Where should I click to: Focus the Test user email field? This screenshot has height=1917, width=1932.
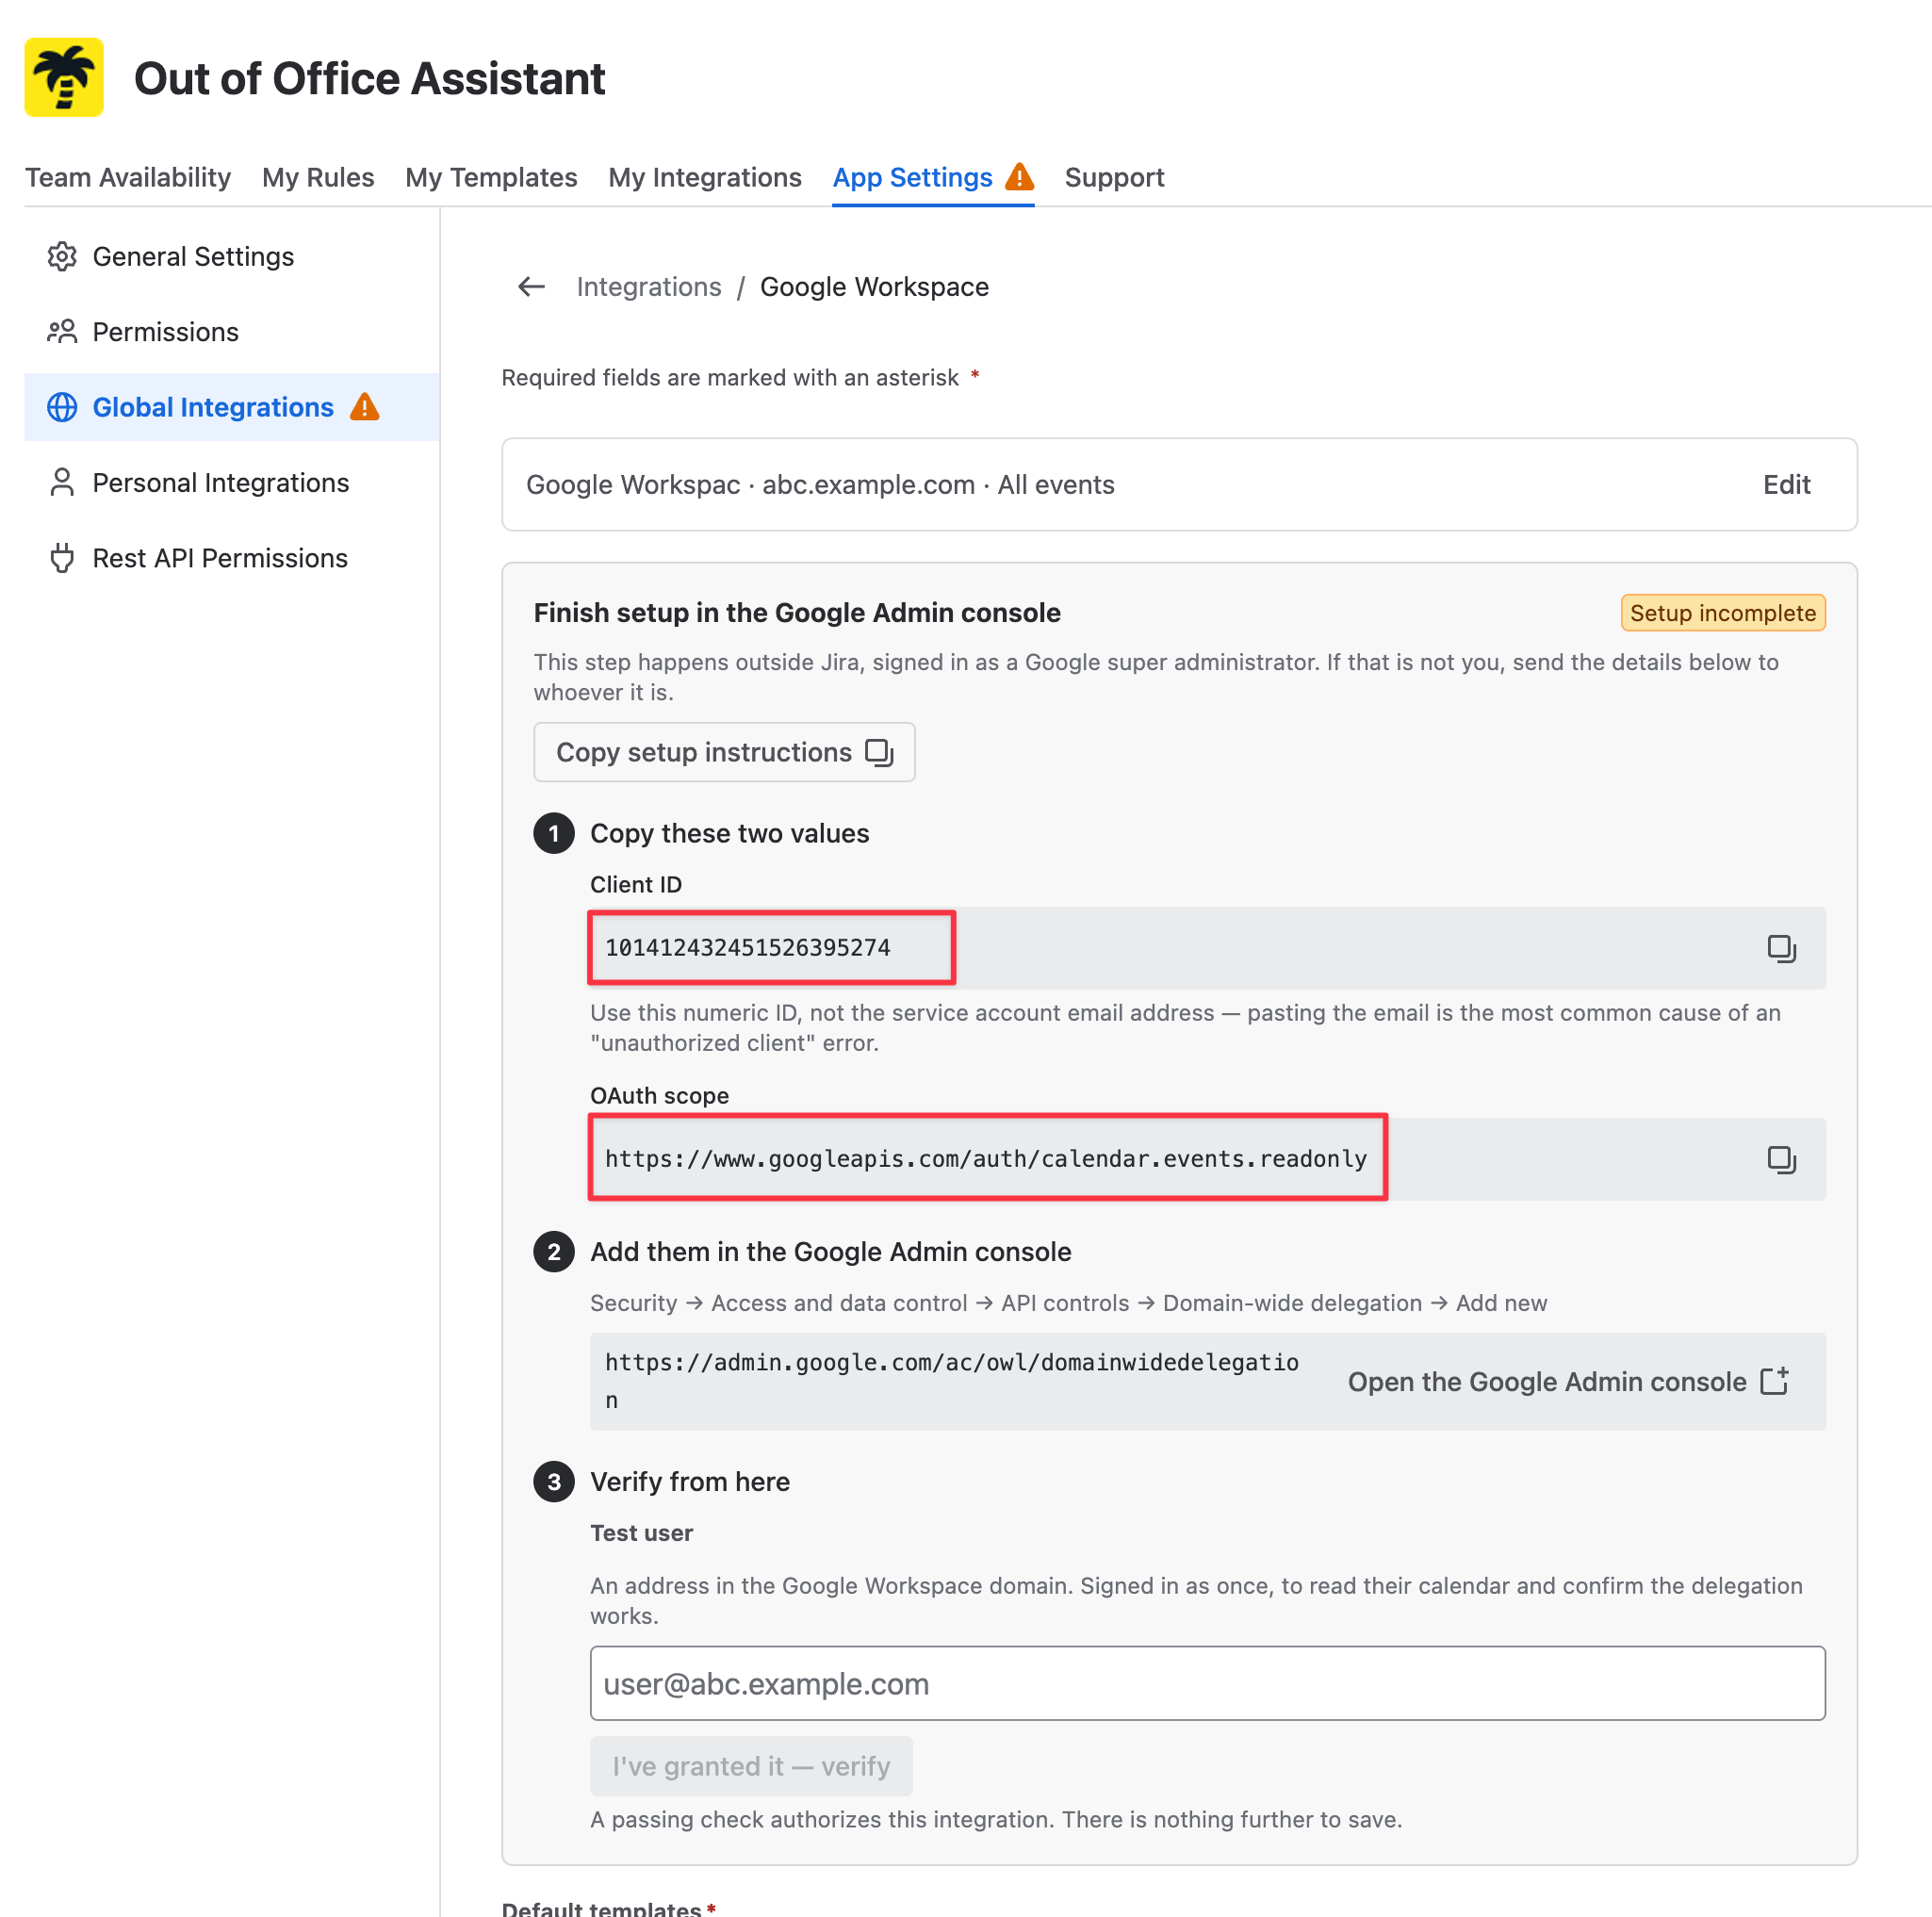click(1207, 1683)
